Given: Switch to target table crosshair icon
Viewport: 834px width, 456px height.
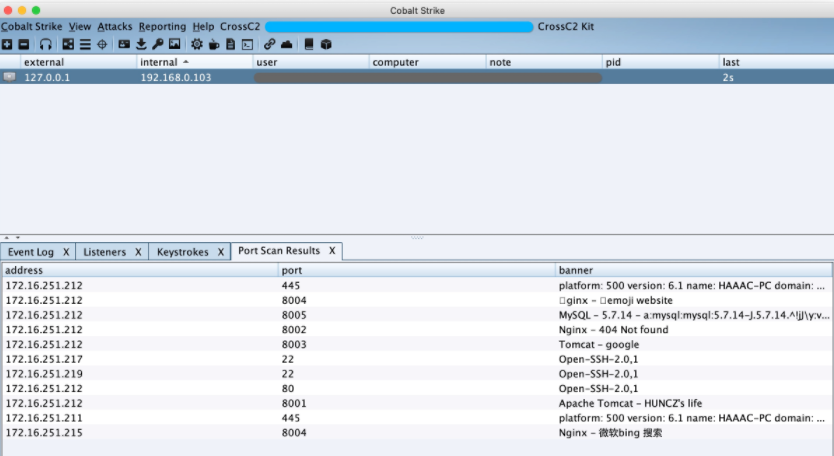Looking at the screenshot, I should pyautogui.click(x=102, y=44).
